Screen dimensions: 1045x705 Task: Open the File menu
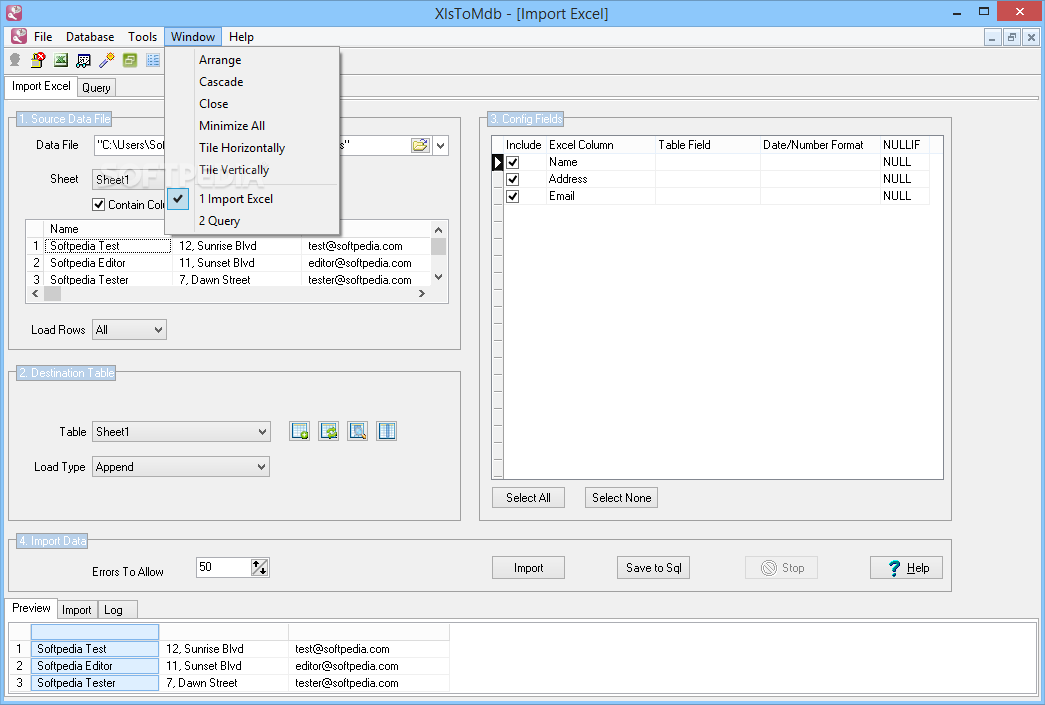(43, 37)
